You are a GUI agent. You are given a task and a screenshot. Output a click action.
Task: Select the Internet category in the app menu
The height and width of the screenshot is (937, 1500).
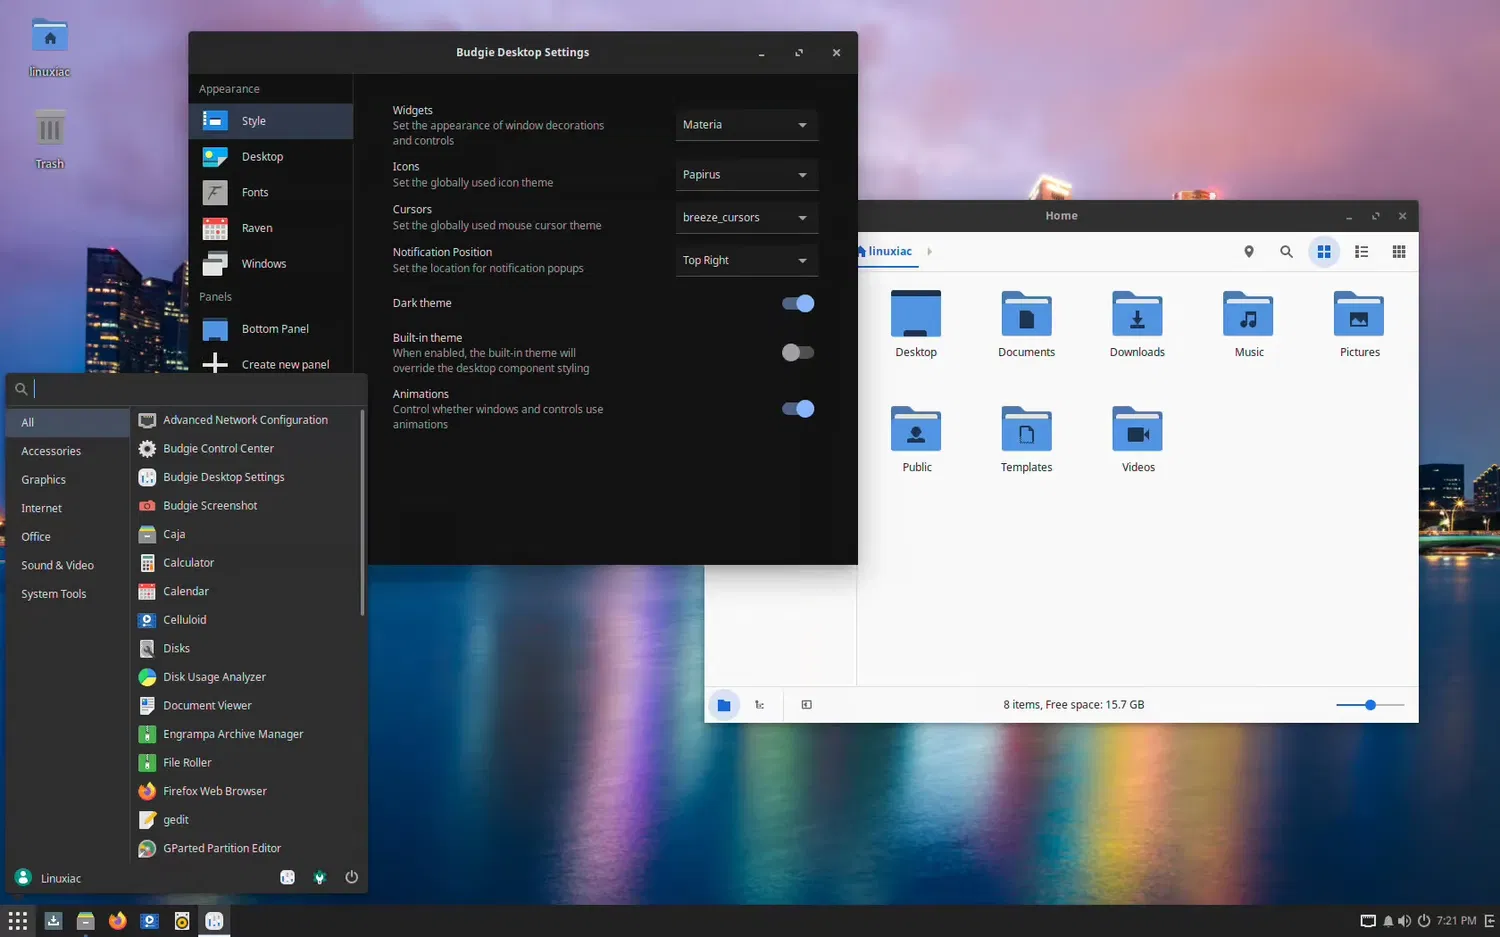pos(42,508)
